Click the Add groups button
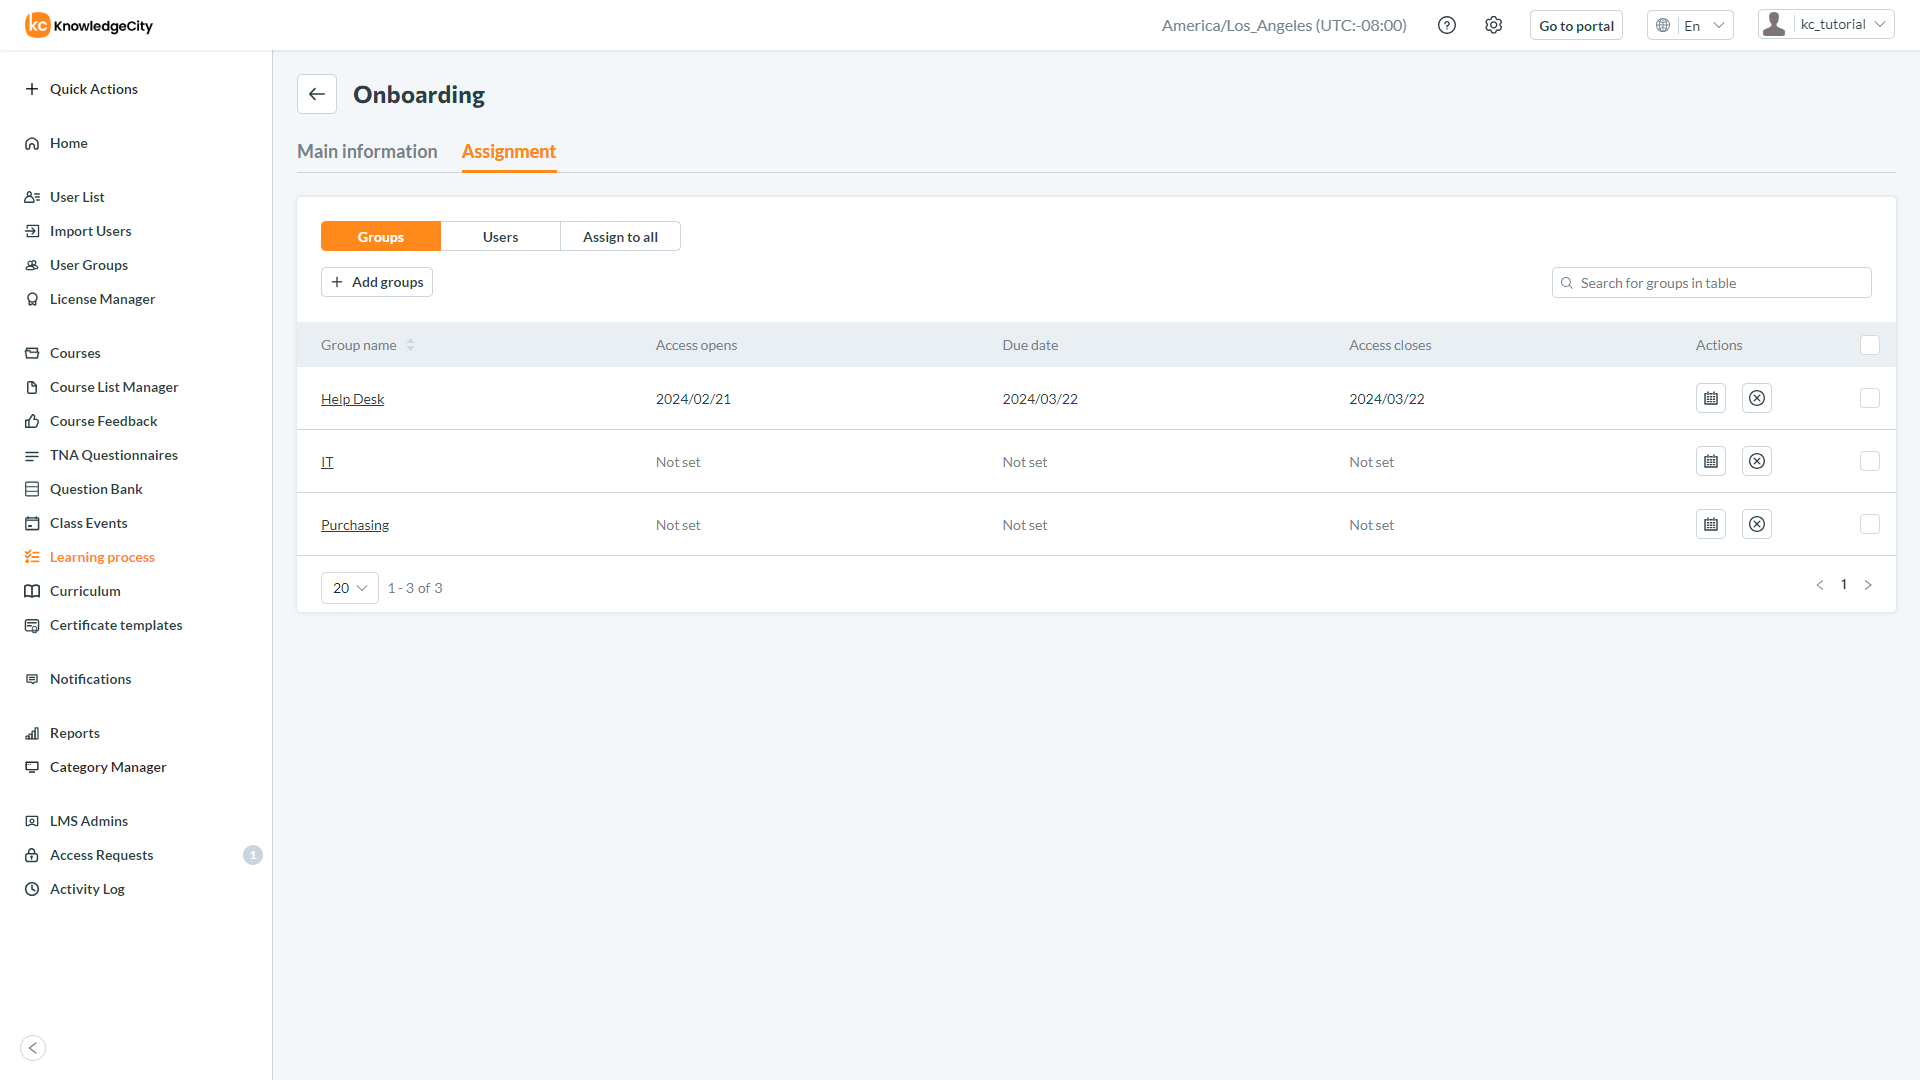The image size is (1920, 1080). click(x=376, y=282)
